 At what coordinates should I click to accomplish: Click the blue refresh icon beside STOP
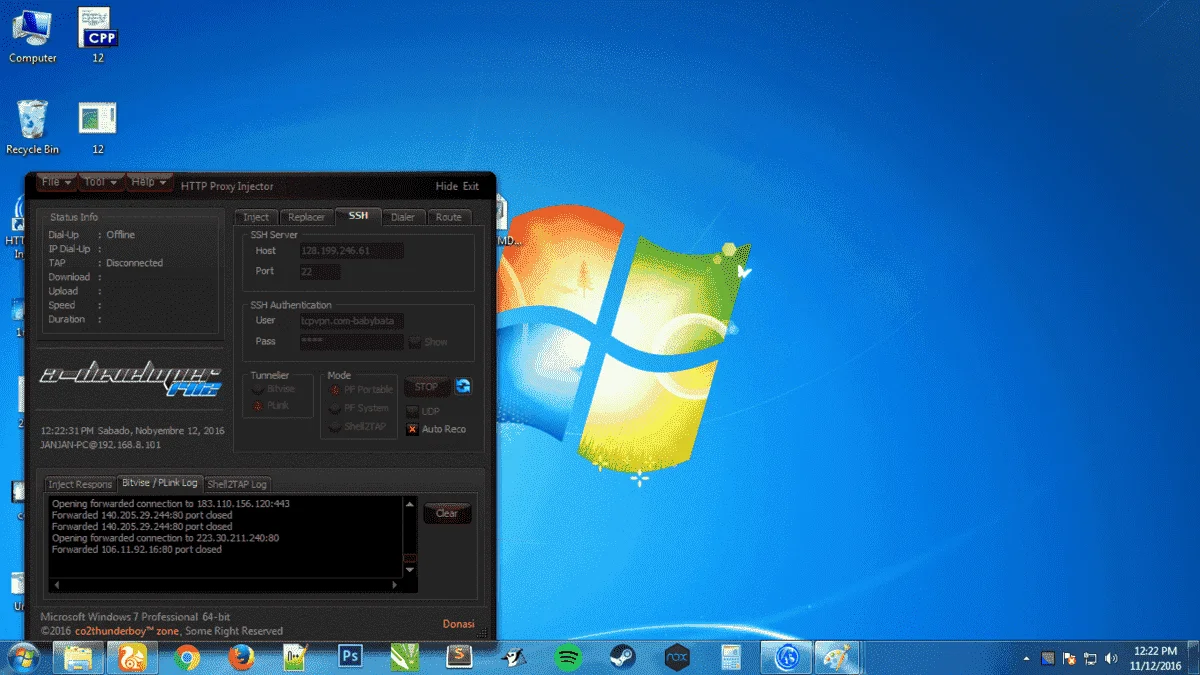point(463,386)
